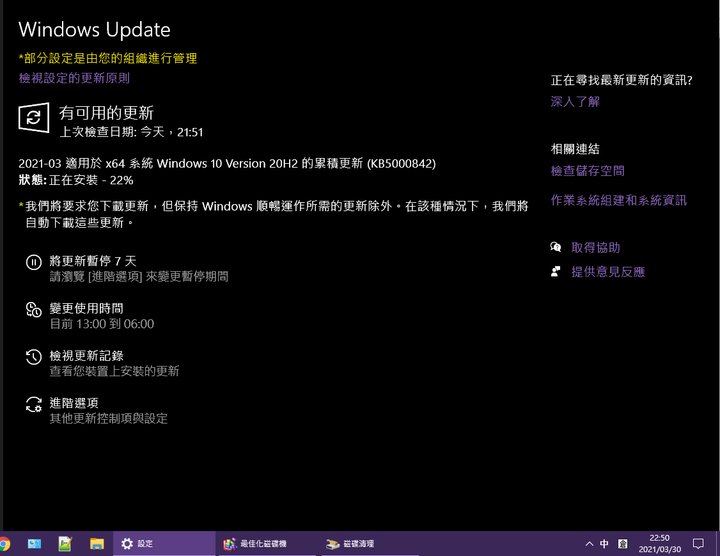720x556 pixels.
Task: Open 提供意見反應 link
Action: (x=608, y=272)
